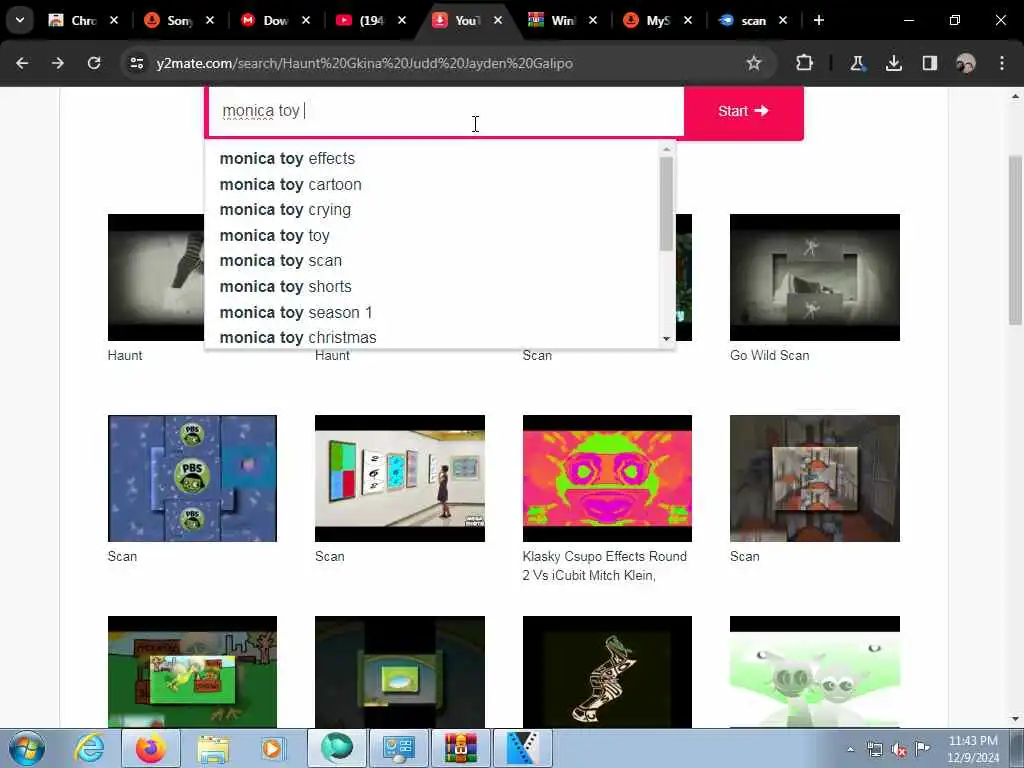Image resolution: width=1024 pixels, height=768 pixels.
Task: Open Chrome Labs flask icon
Action: tap(857, 63)
